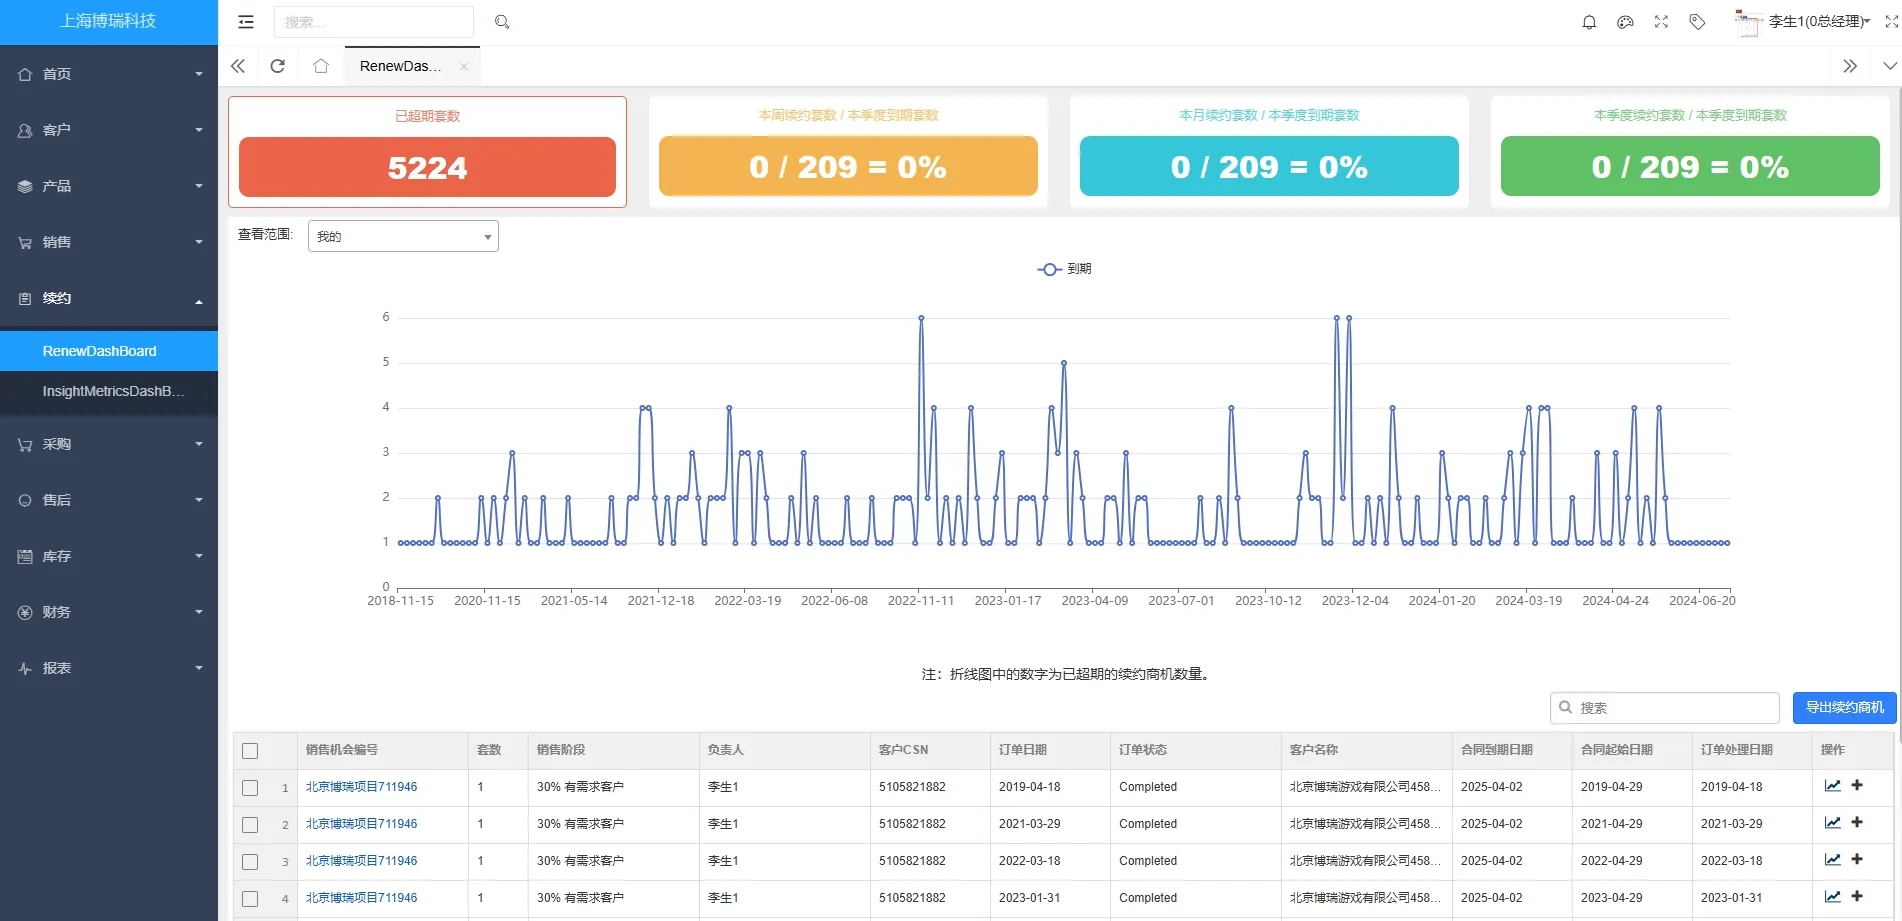Expand the 采购 sidebar menu
The width and height of the screenshot is (1902, 921).
click(109, 444)
